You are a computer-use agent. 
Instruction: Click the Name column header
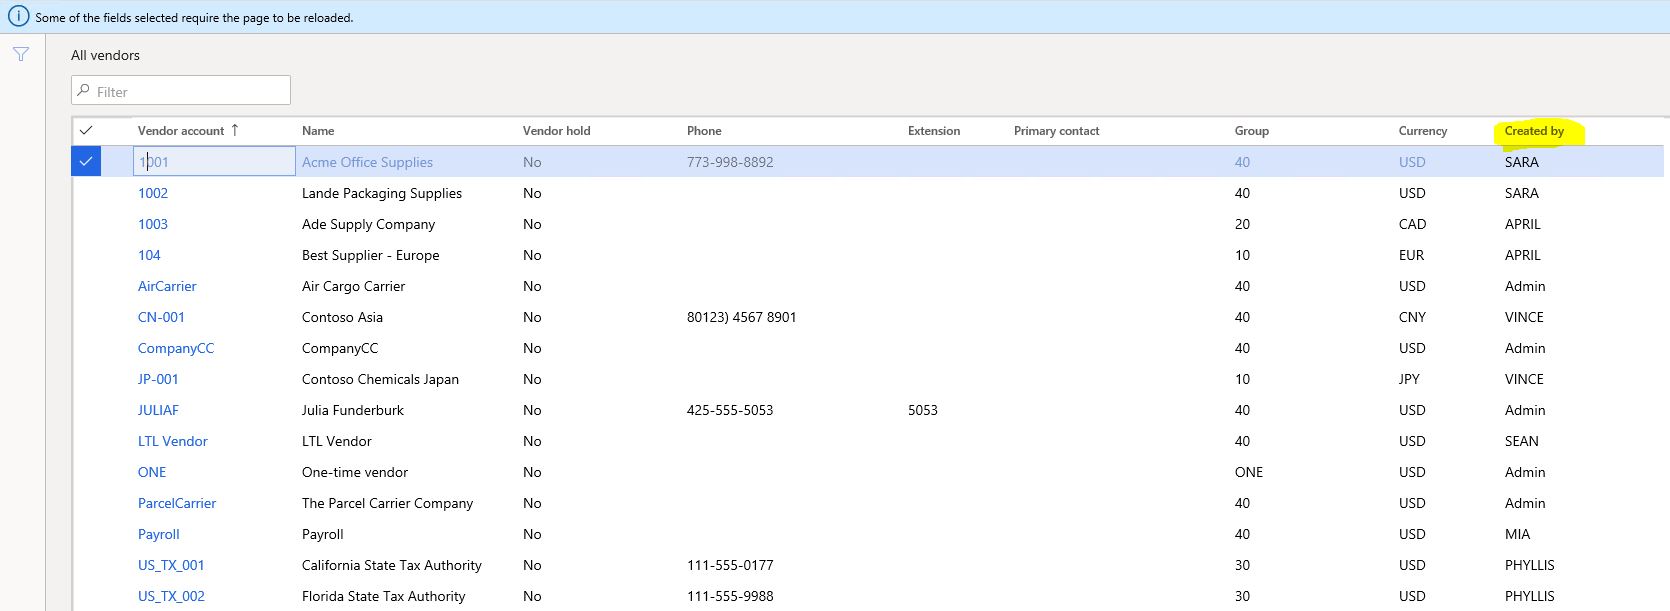[318, 131]
